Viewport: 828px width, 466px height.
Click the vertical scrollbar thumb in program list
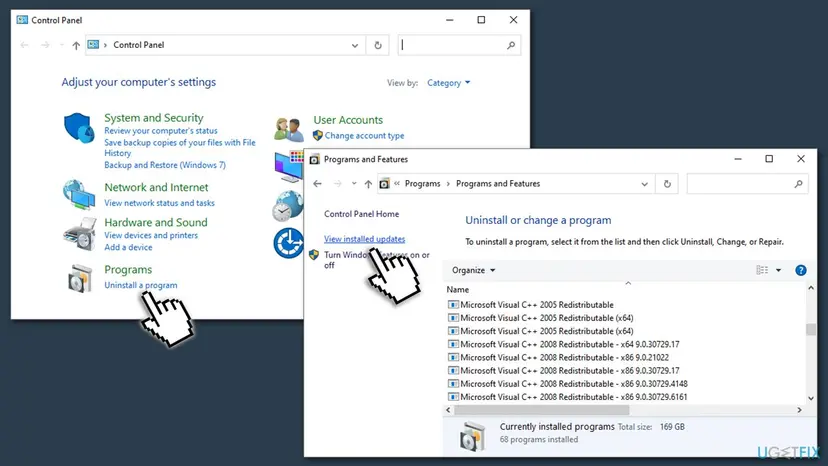pyautogui.click(x=811, y=329)
